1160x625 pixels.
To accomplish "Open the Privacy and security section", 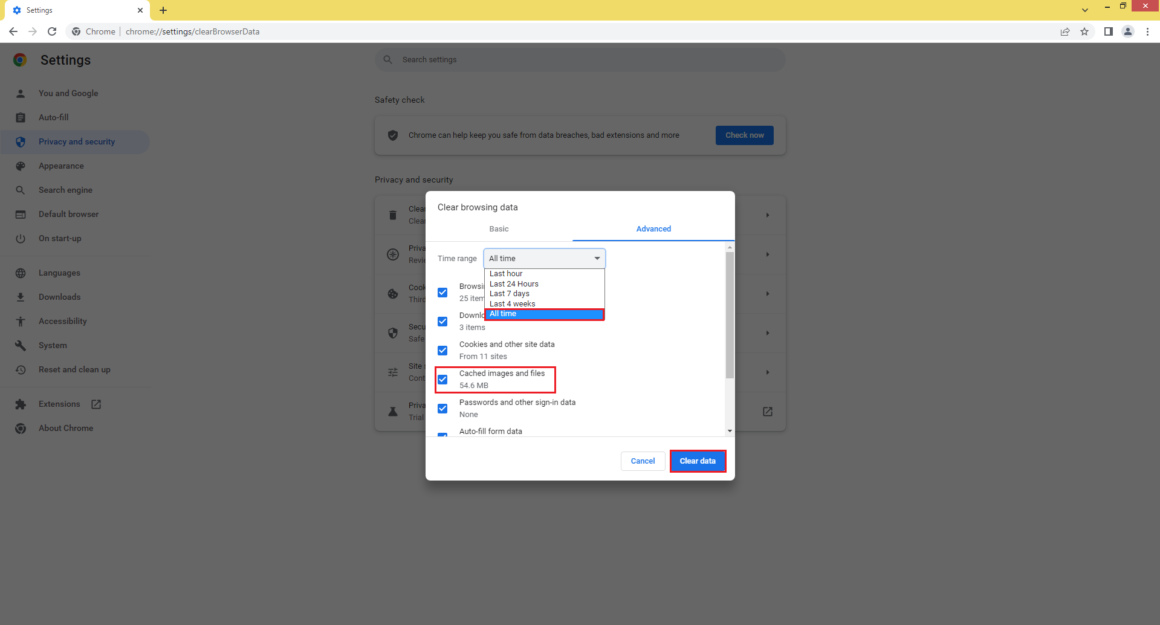I will [75, 141].
